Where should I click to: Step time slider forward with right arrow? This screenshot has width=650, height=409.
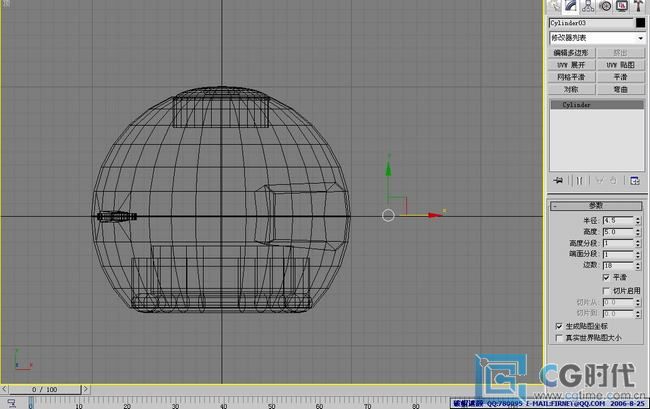tap(85, 389)
